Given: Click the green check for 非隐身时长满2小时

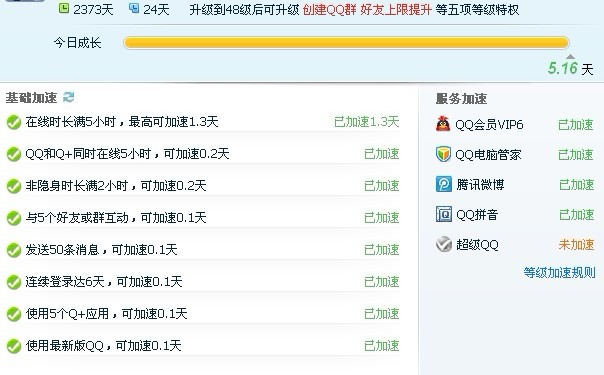Looking at the screenshot, I should pos(14,186).
